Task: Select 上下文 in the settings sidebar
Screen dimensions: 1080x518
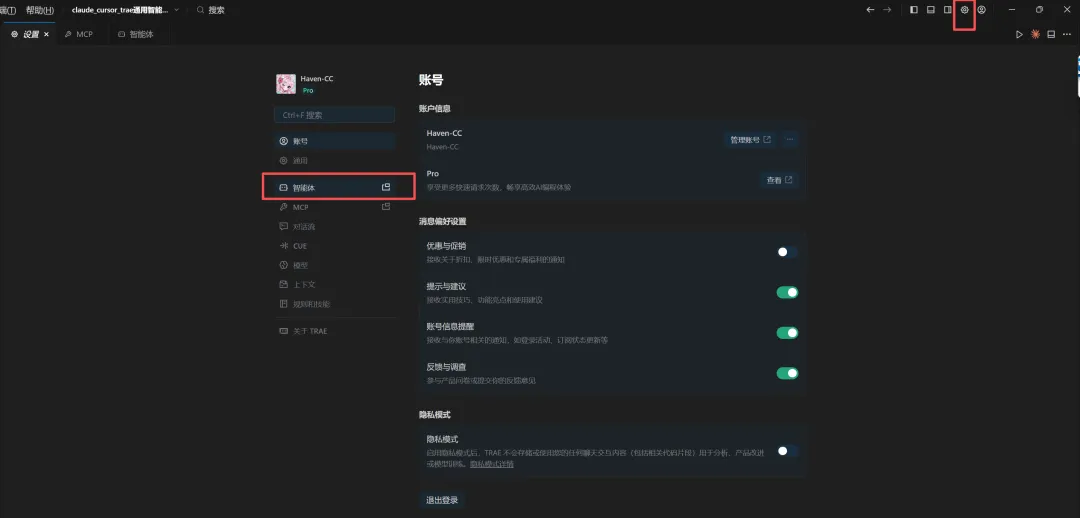Action: click(334, 284)
